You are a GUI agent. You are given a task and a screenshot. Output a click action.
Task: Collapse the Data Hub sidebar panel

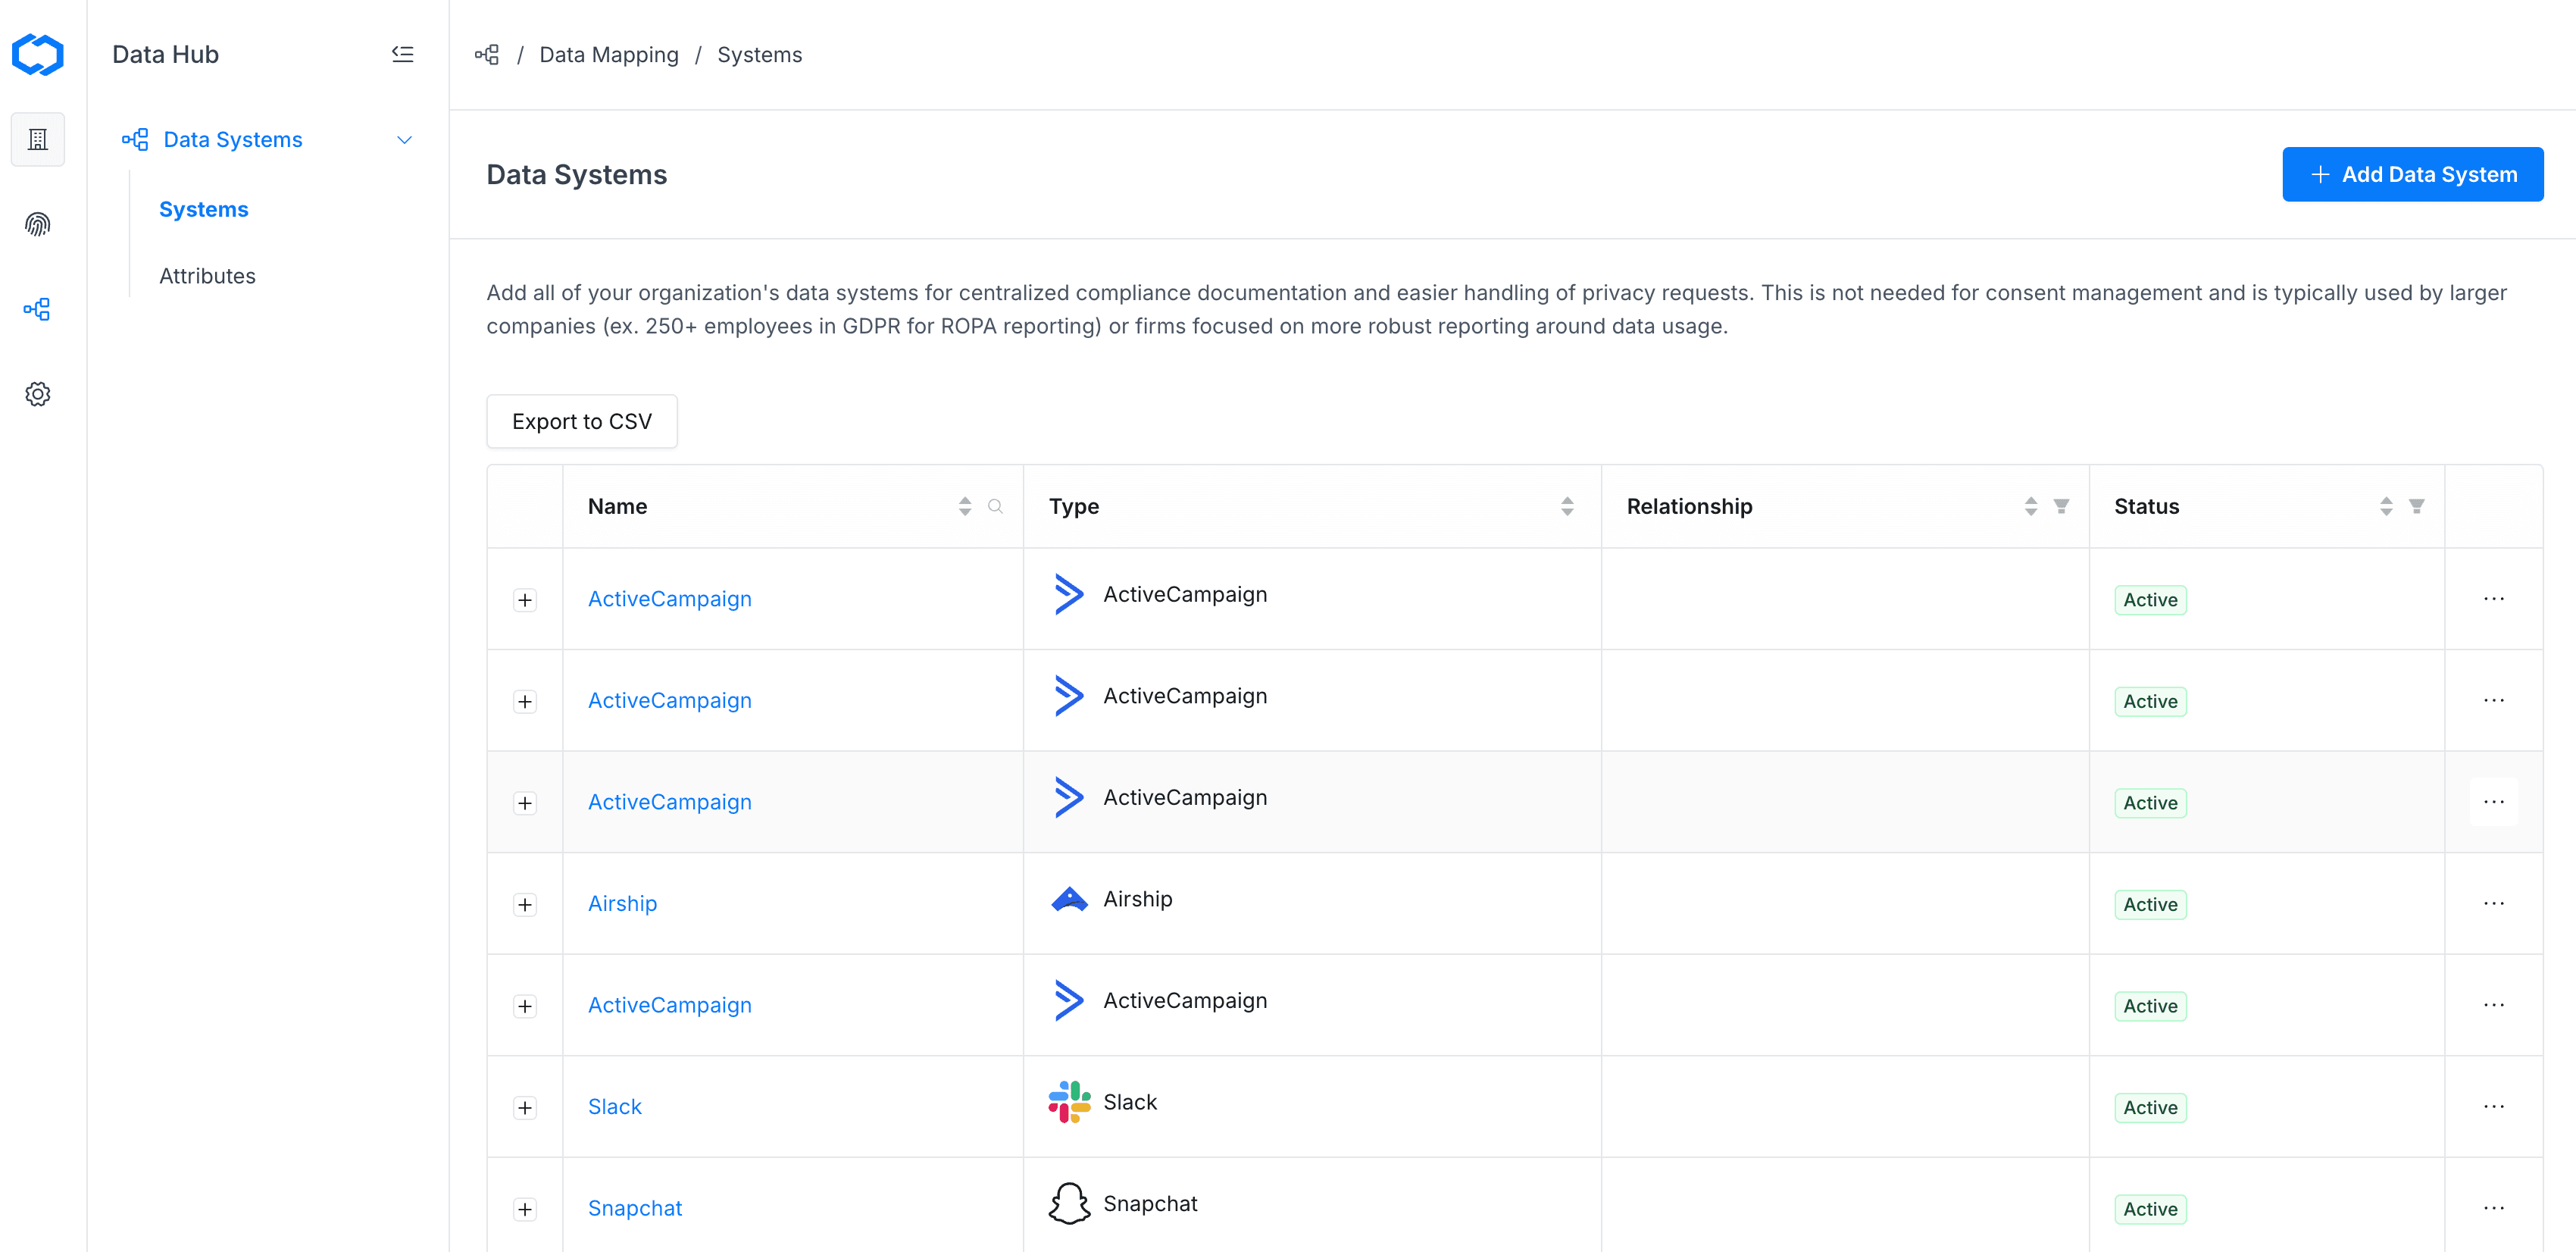click(402, 54)
